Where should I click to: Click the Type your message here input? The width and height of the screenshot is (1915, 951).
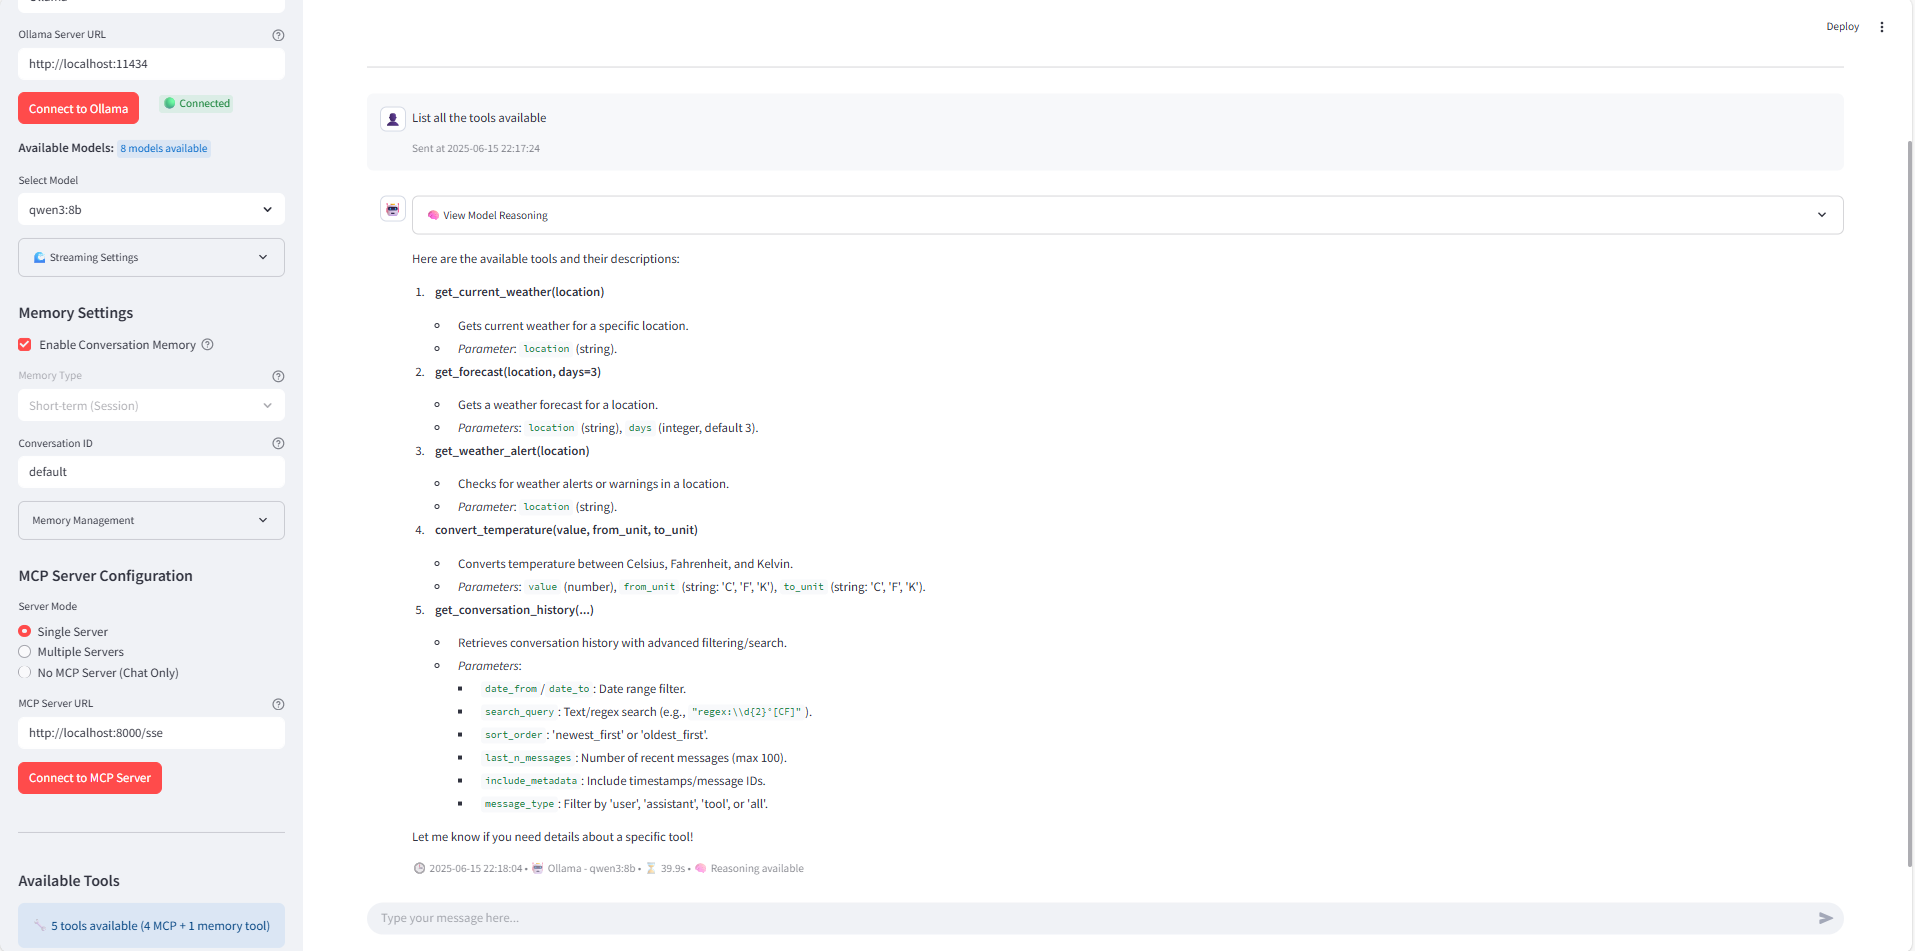pos(1090,918)
